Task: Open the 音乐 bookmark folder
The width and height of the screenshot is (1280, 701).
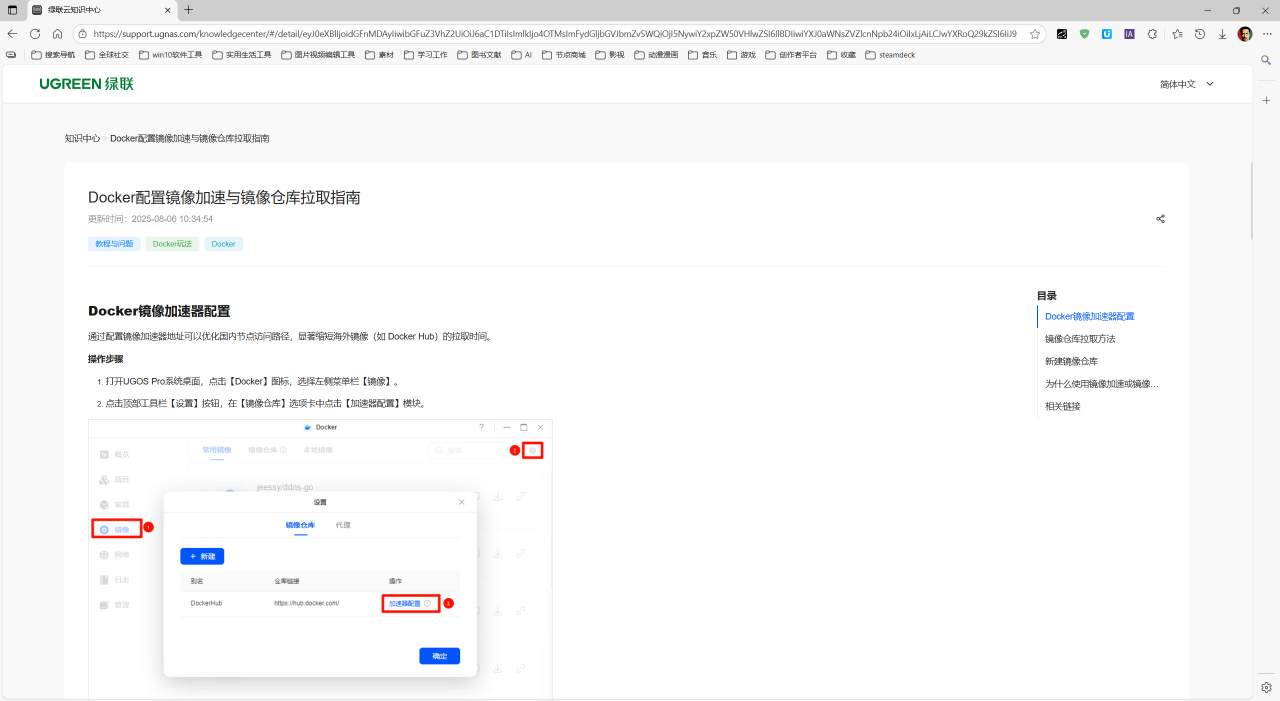Action: click(702, 55)
